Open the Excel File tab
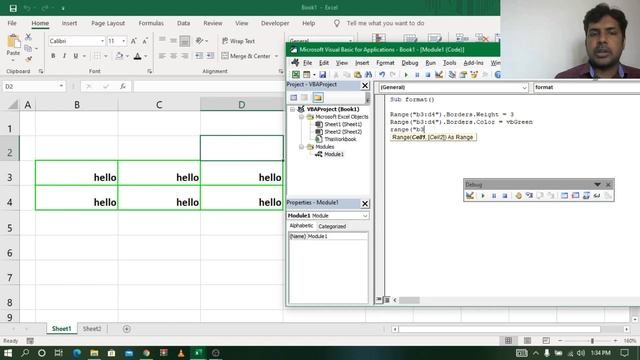The width and height of the screenshot is (640, 360). coord(12,23)
